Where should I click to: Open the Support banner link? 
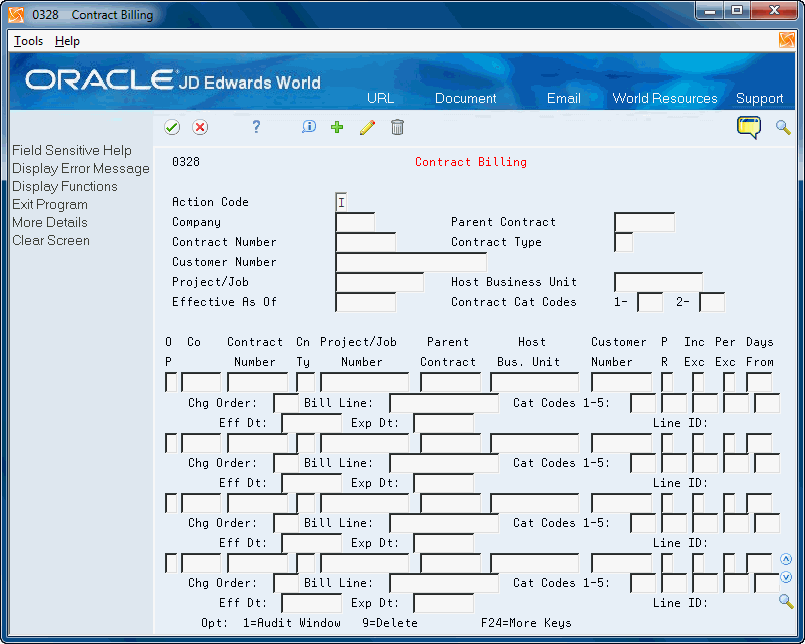[759, 98]
